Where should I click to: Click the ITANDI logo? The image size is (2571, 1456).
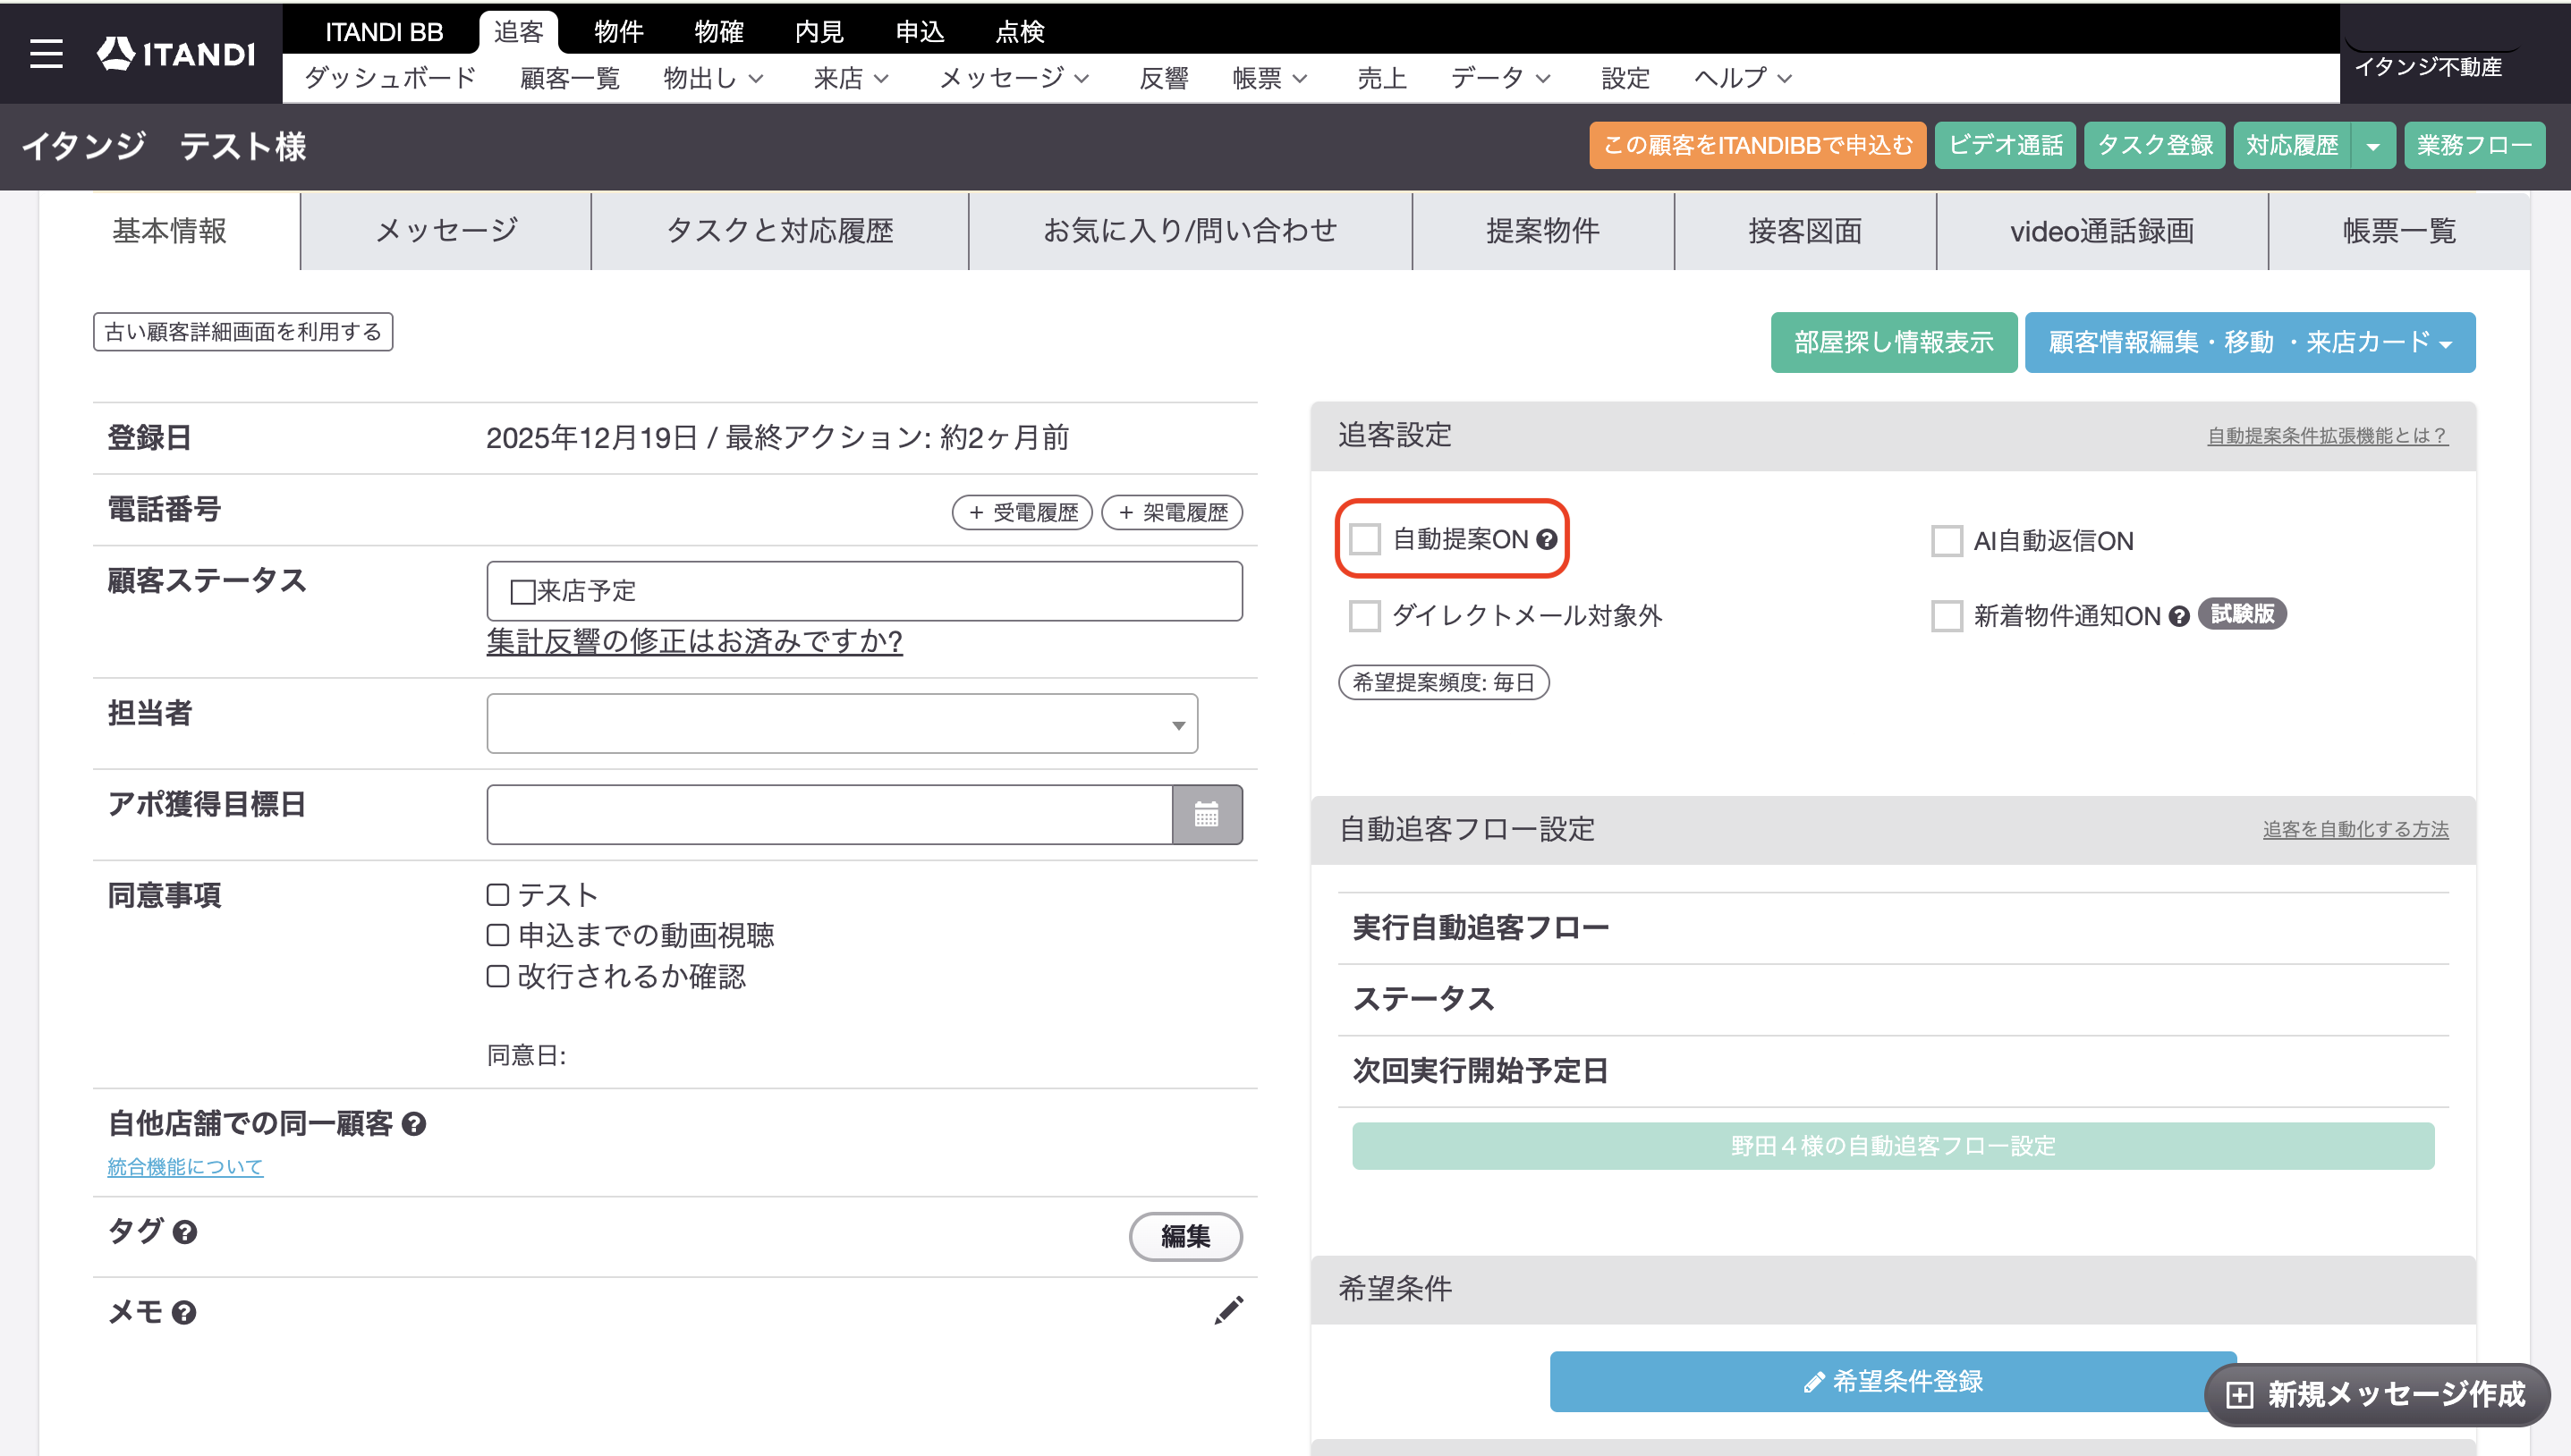[176, 53]
